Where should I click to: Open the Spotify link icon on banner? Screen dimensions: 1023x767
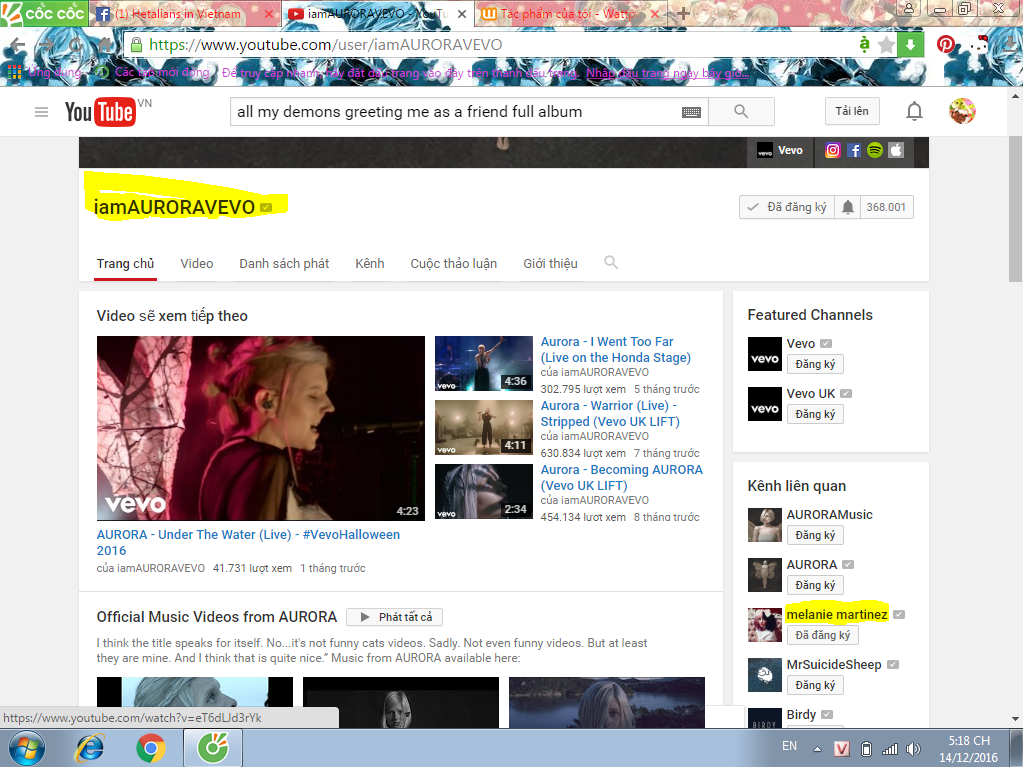(875, 150)
